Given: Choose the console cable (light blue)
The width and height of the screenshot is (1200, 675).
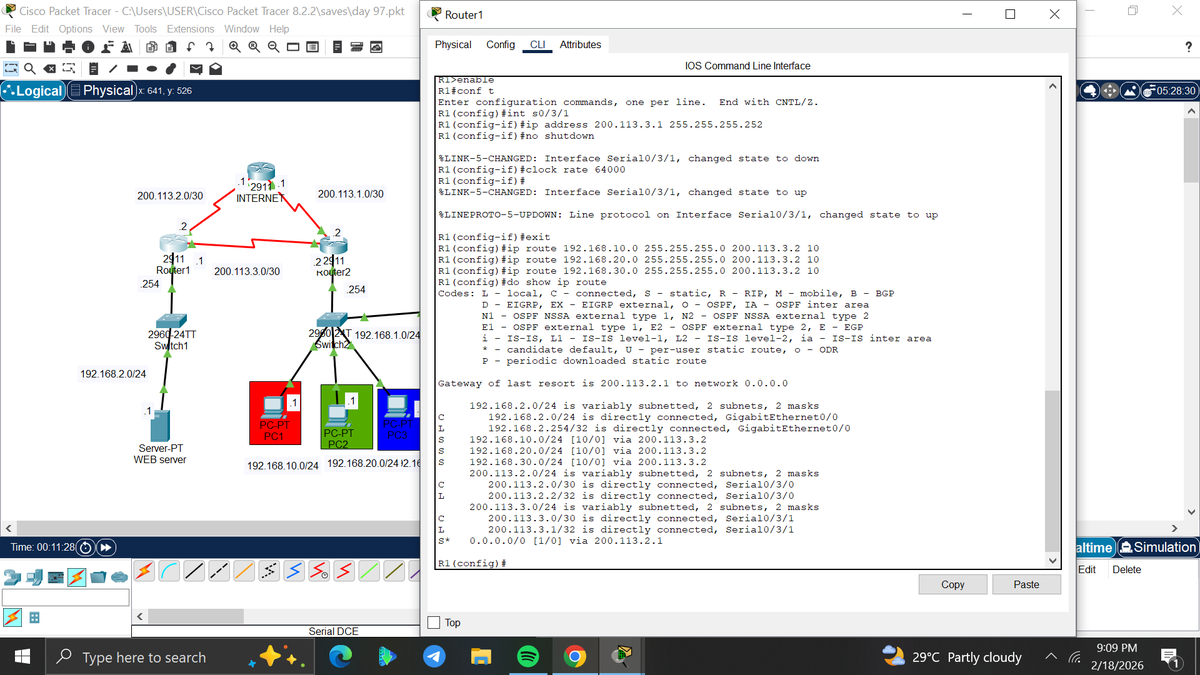Looking at the screenshot, I should point(169,570).
